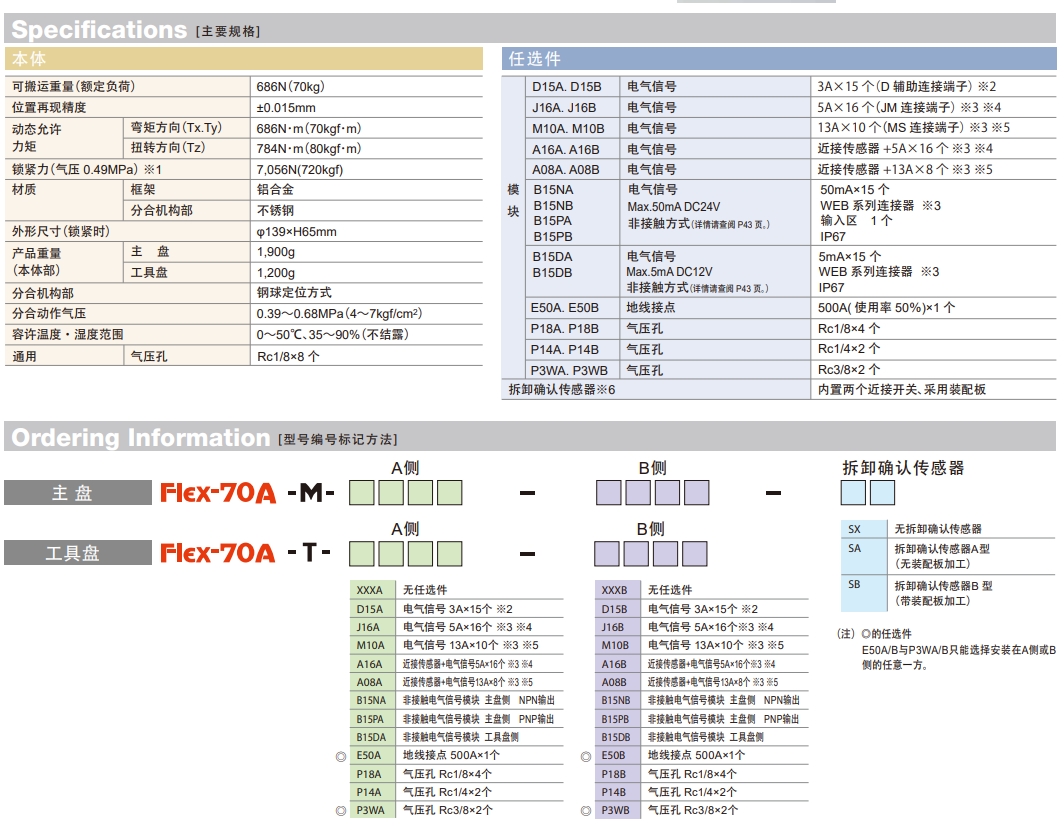The image size is (1064, 830).
Task: Click the XXXB code in B侧 list
Action: [x=614, y=590]
